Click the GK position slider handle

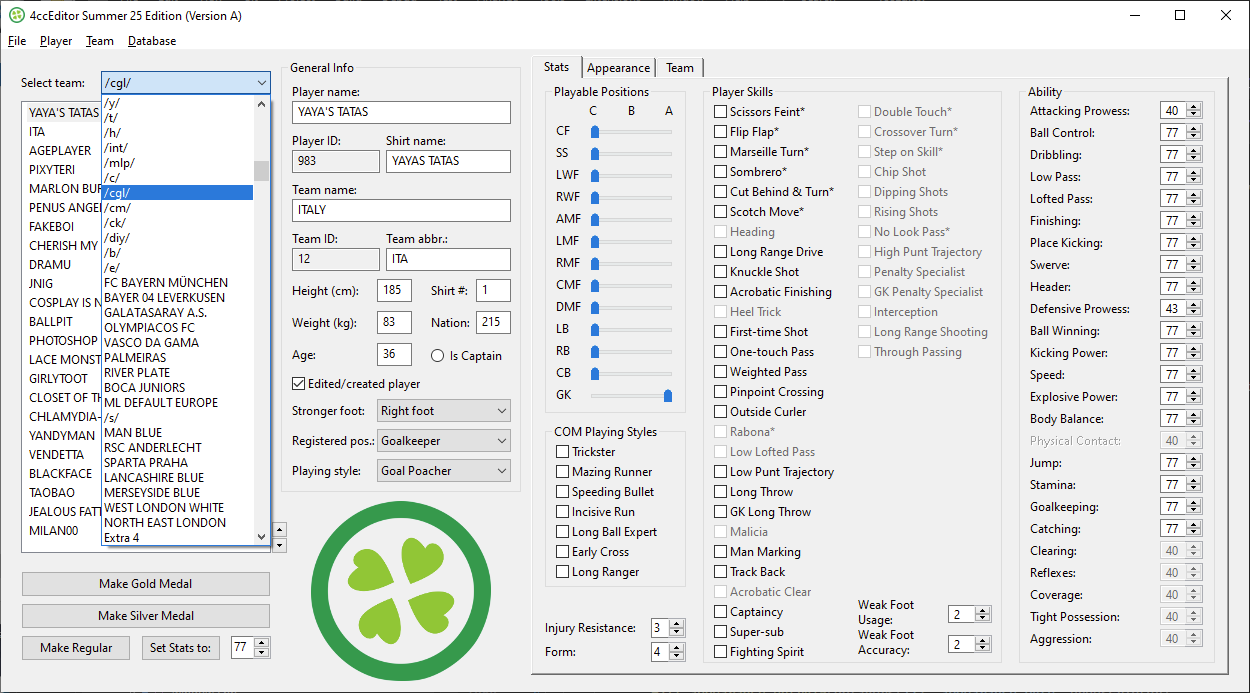(x=668, y=396)
